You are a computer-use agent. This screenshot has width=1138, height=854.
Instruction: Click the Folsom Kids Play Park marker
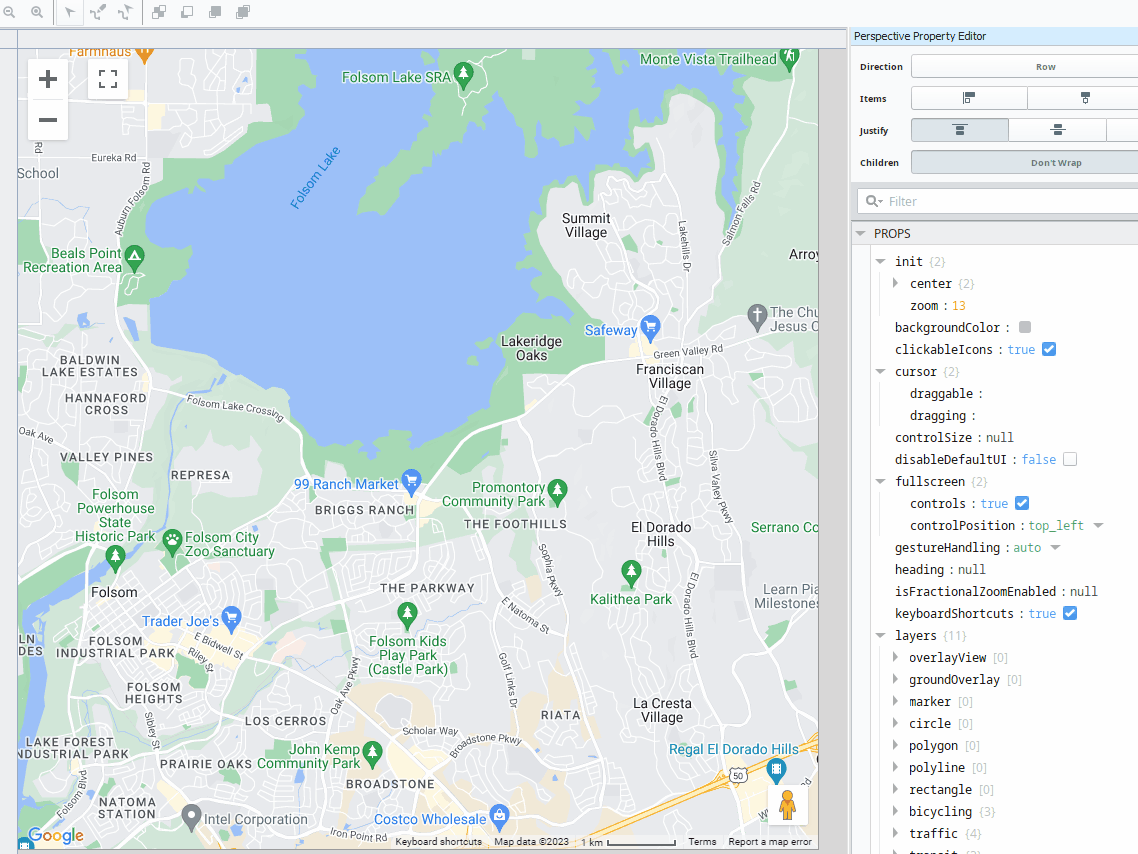(x=407, y=615)
